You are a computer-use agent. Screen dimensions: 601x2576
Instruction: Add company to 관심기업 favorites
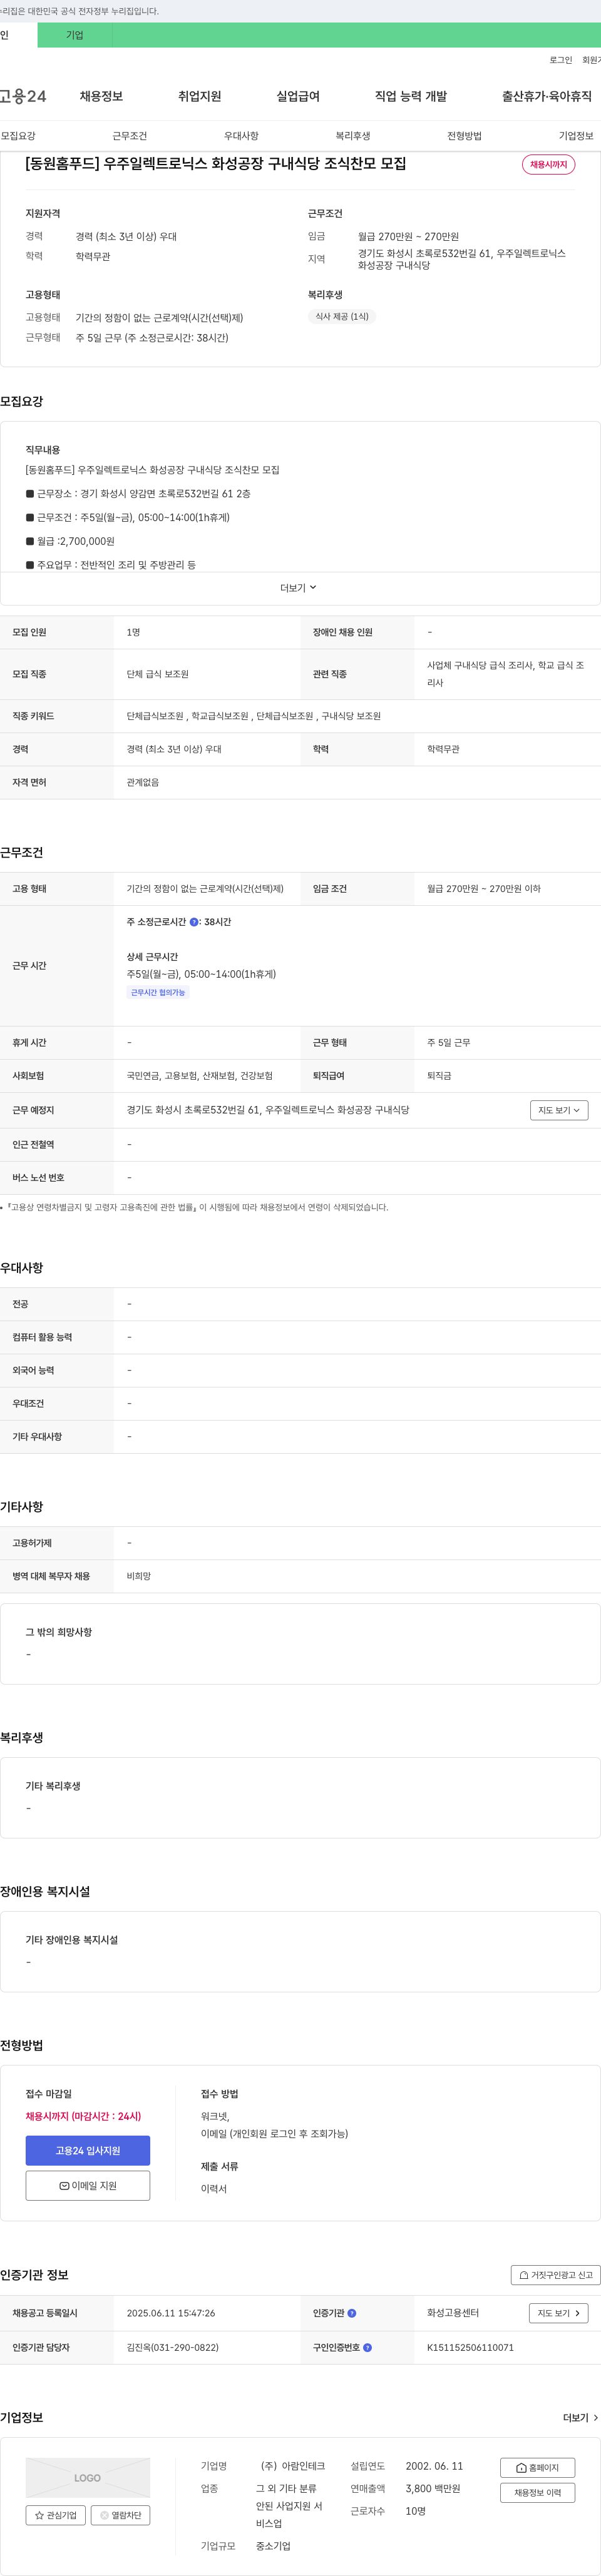[55, 2514]
